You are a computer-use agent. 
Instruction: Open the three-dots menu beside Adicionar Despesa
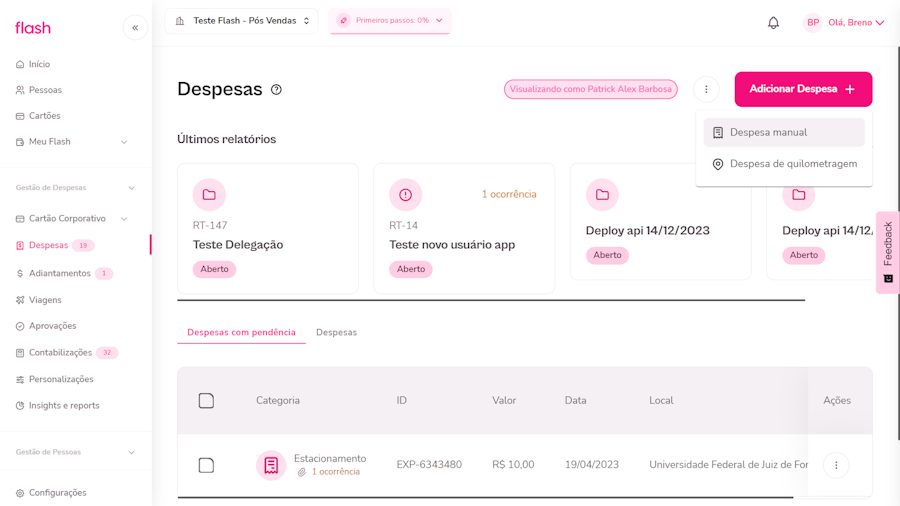click(706, 89)
